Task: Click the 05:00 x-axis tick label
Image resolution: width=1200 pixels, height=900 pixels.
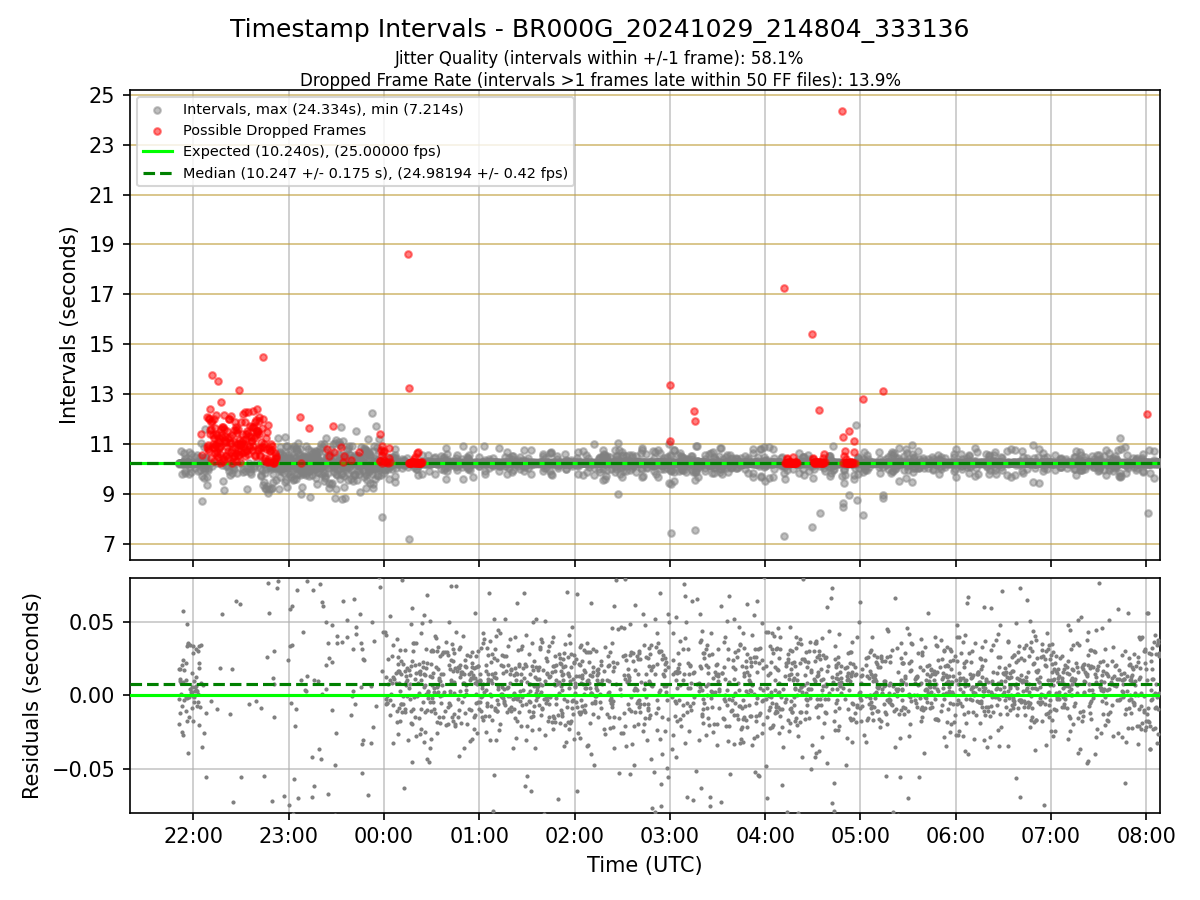Action: point(860,834)
